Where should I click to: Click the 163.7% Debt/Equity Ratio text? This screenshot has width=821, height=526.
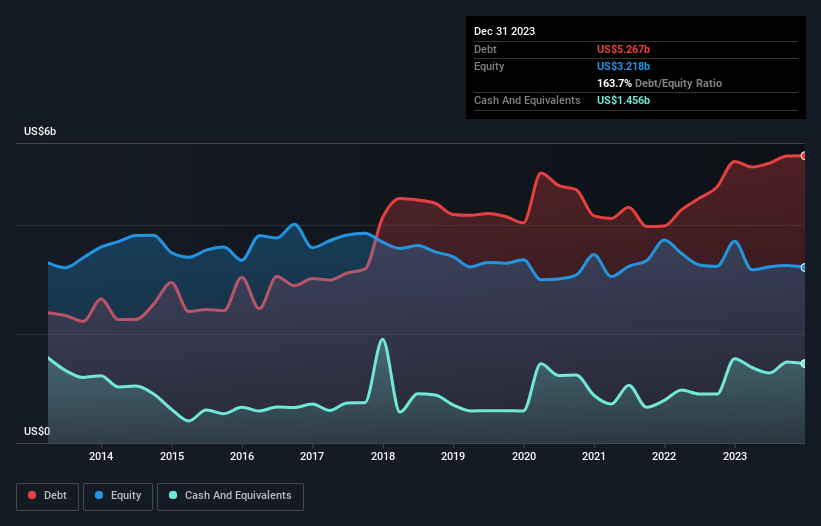[659, 83]
